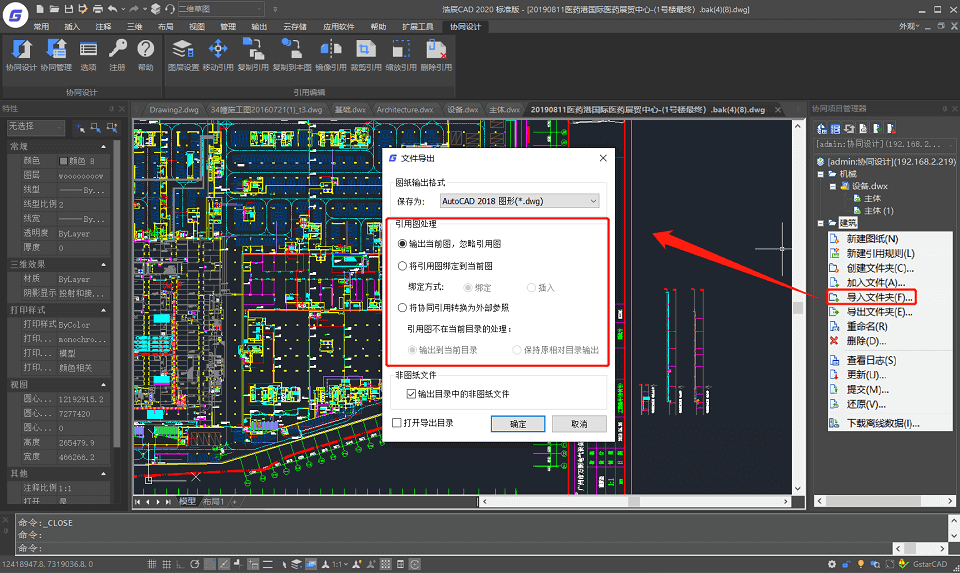
Task: Open the 保存为 format dropdown
Action: (519, 201)
